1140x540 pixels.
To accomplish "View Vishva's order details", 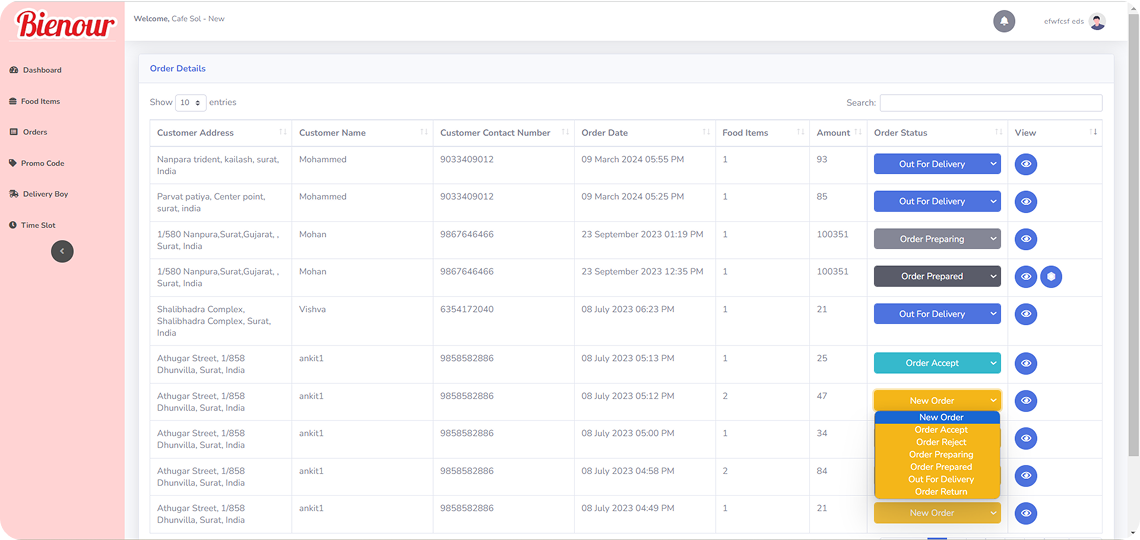I will pyautogui.click(x=1026, y=314).
